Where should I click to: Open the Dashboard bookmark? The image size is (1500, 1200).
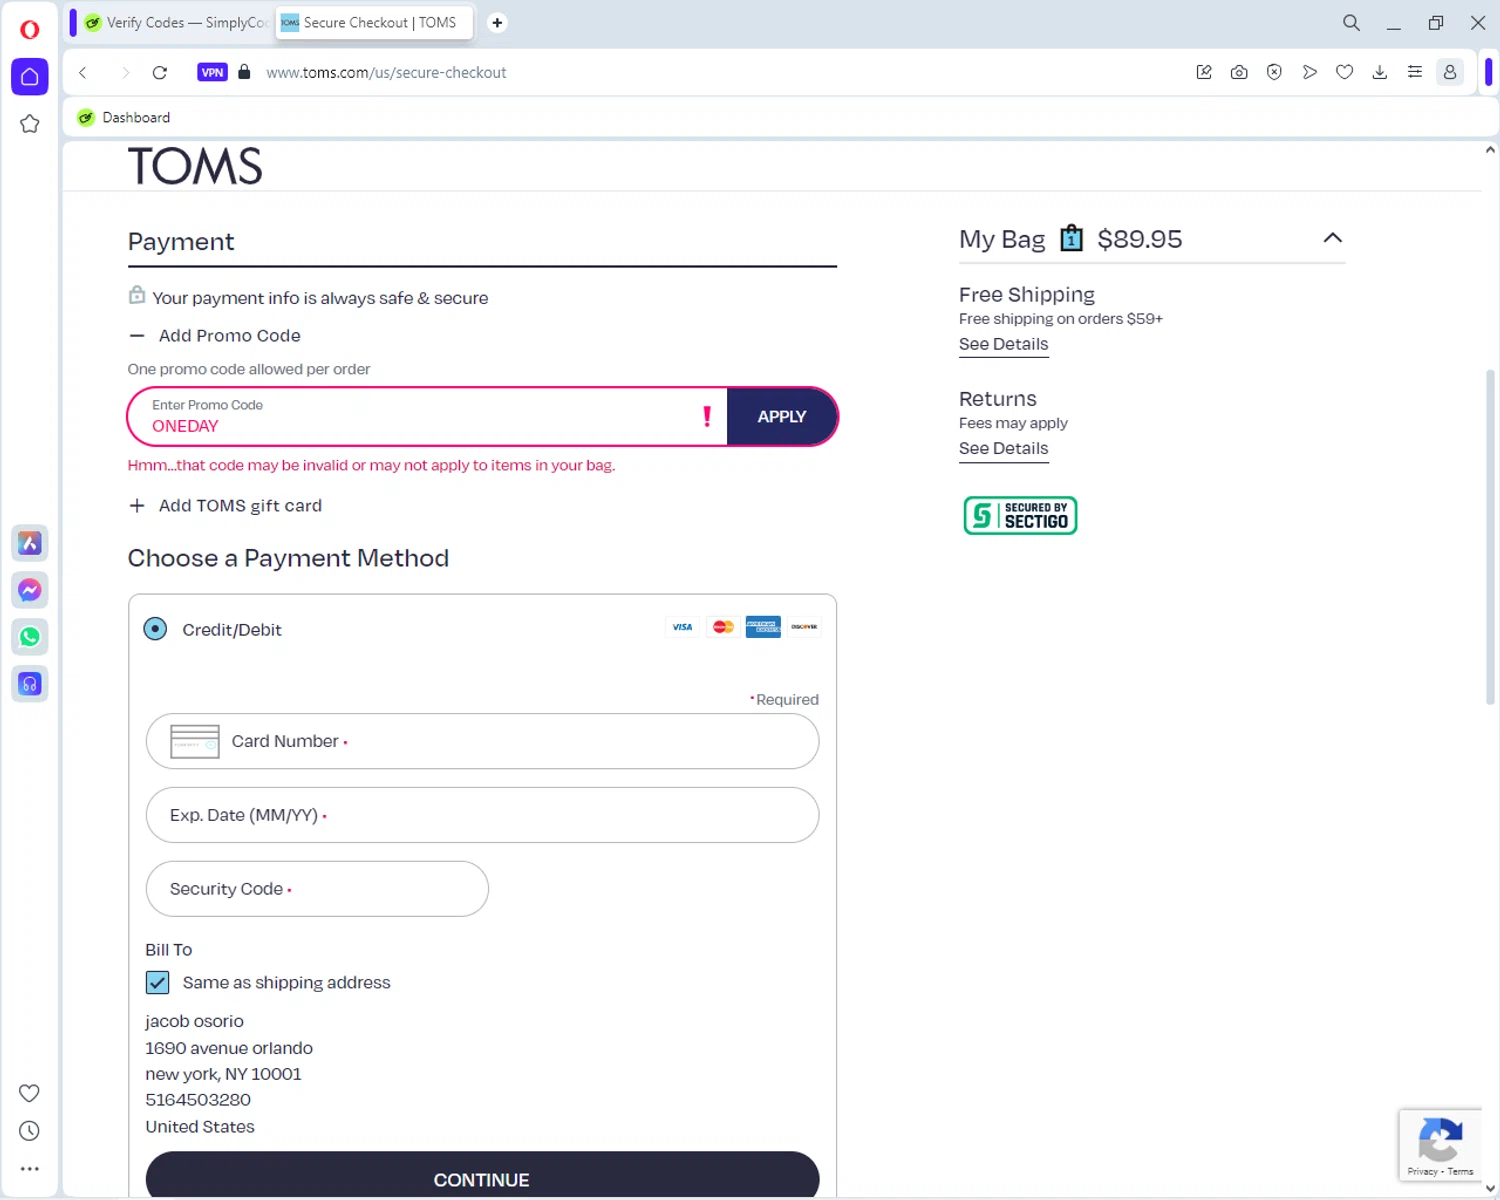point(124,117)
